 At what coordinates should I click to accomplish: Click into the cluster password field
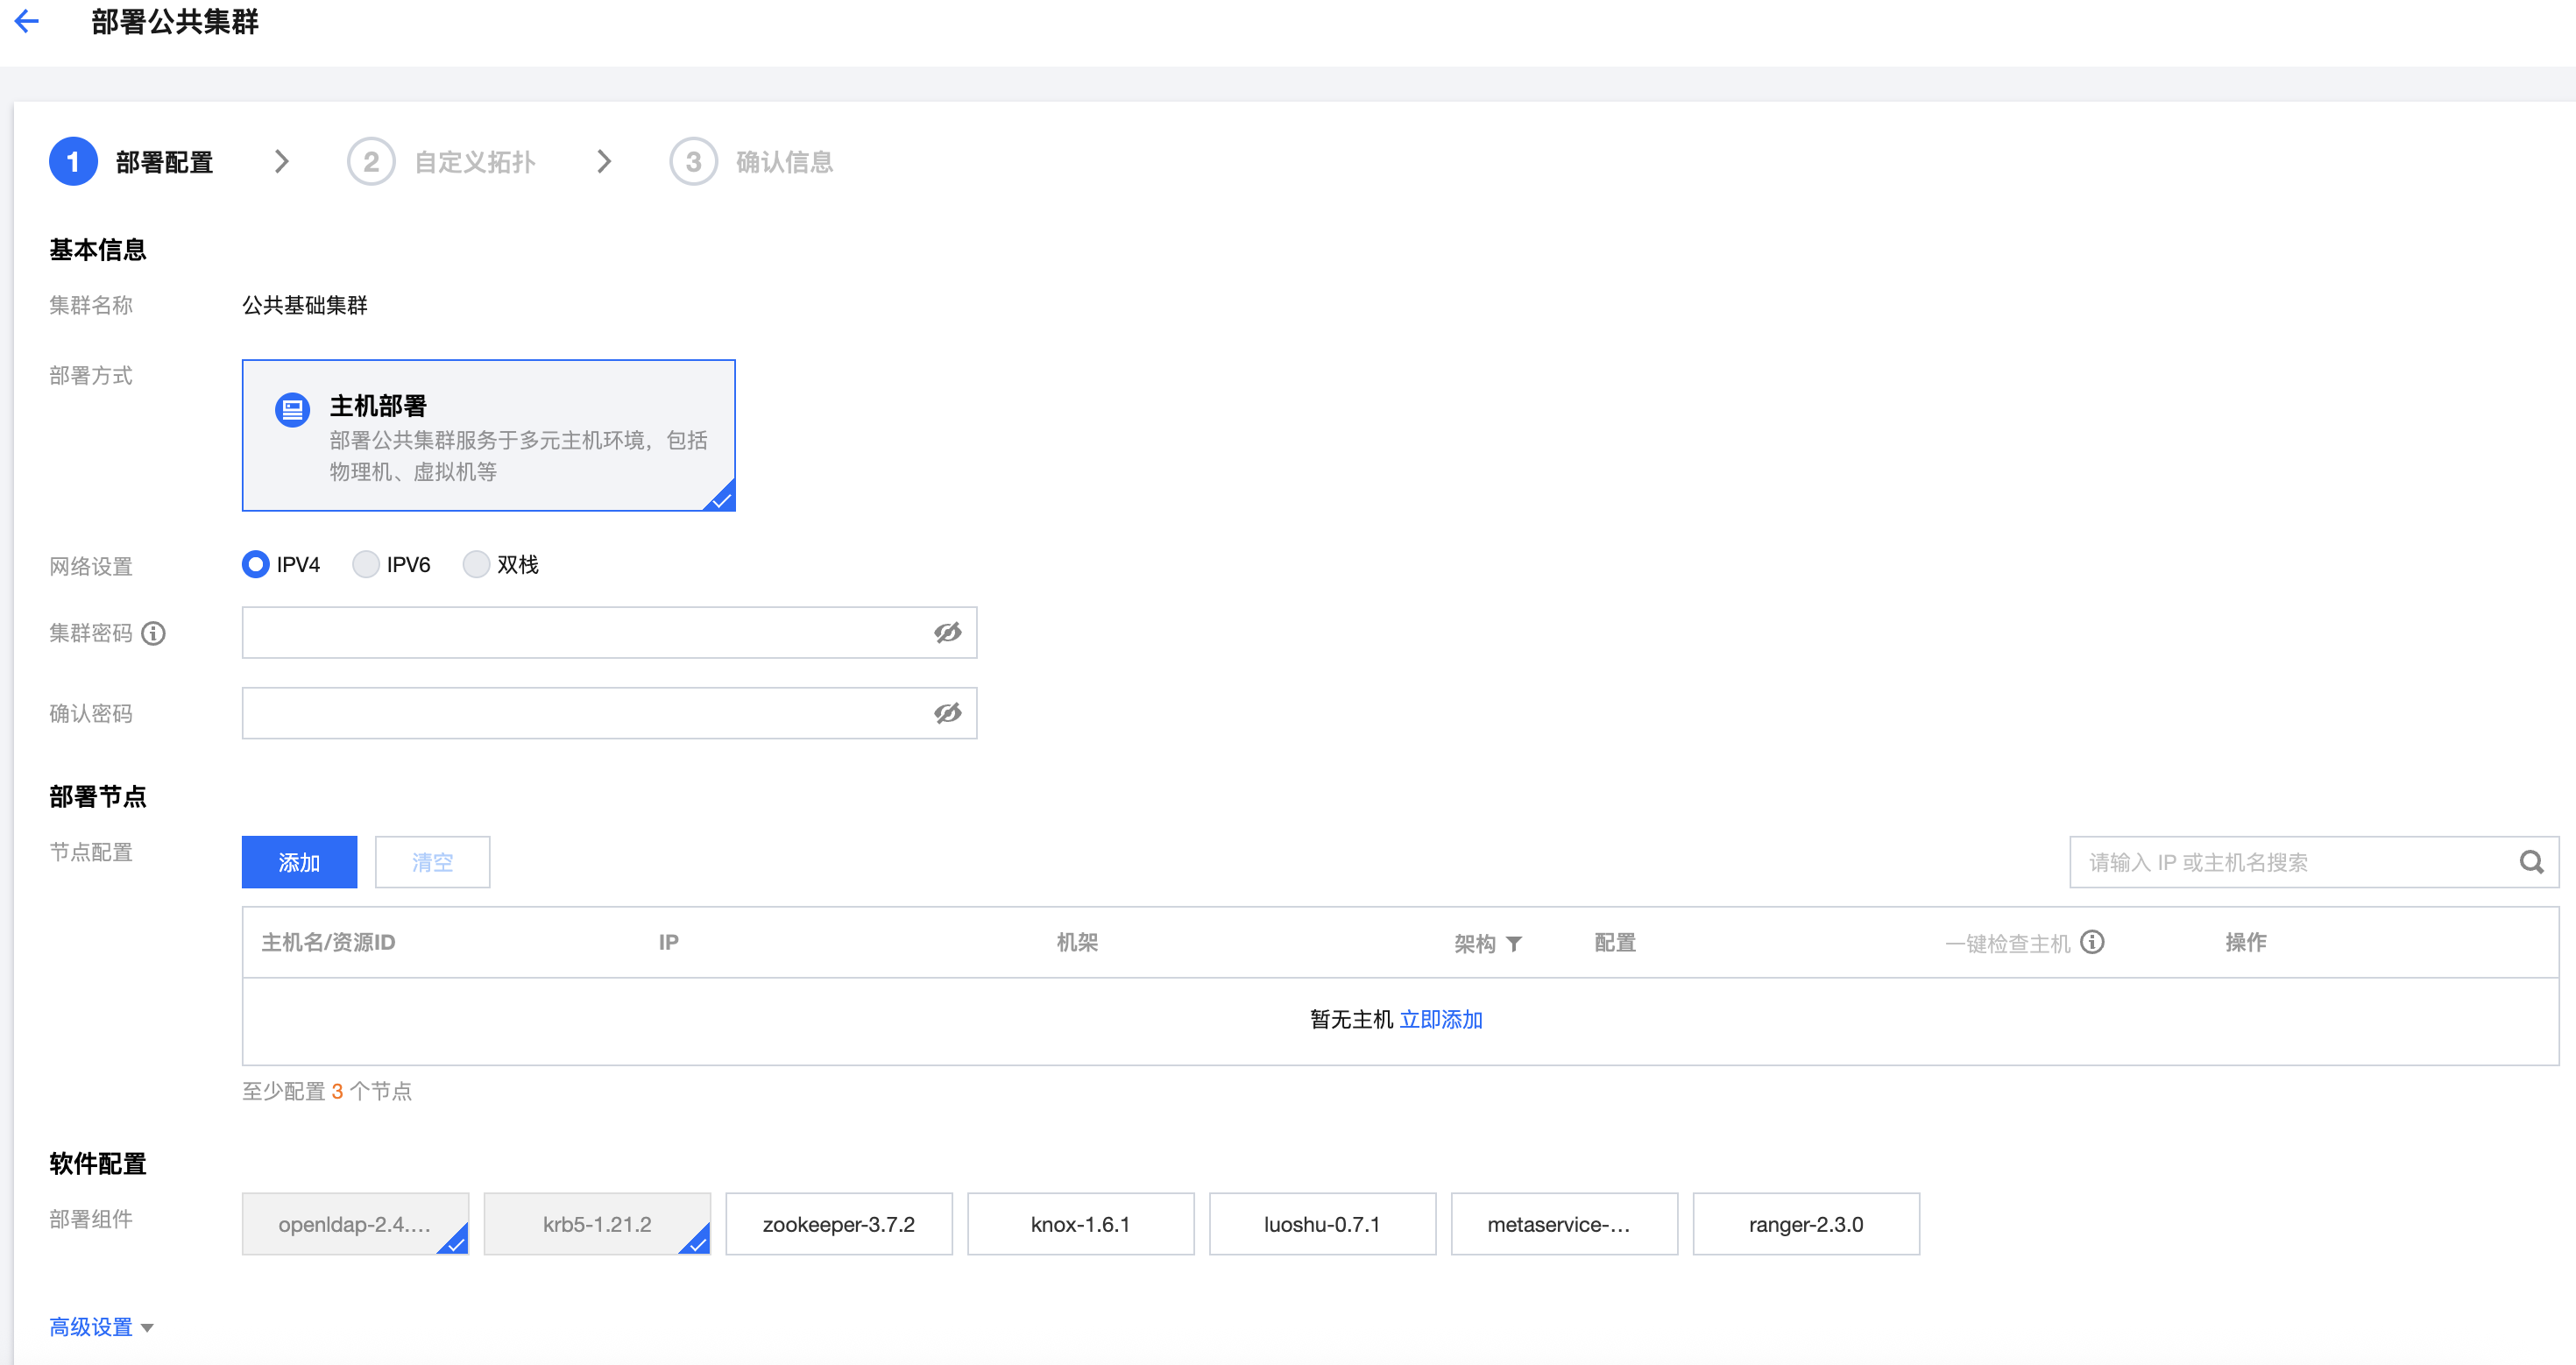pyautogui.click(x=585, y=633)
